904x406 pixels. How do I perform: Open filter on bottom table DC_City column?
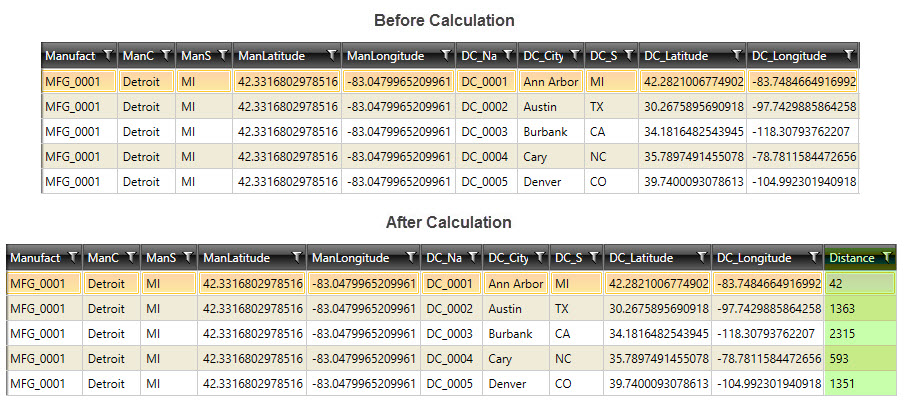pyautogui.click(x=540, y=257)
